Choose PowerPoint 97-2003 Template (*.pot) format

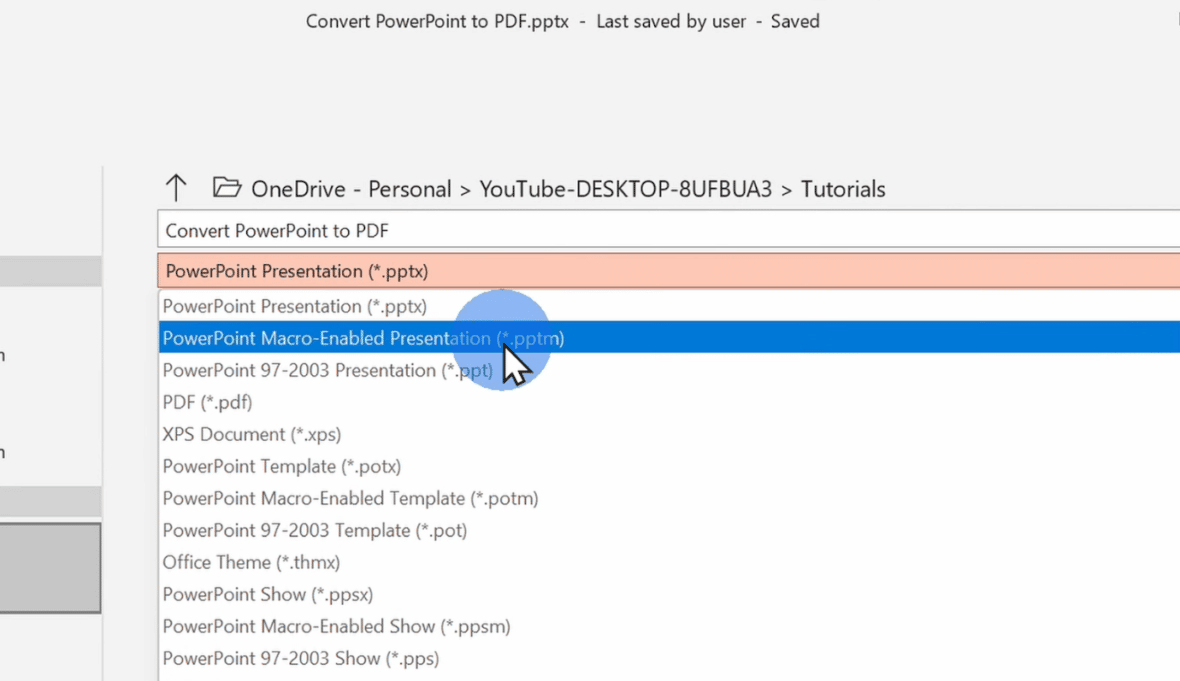coord(315,530)
